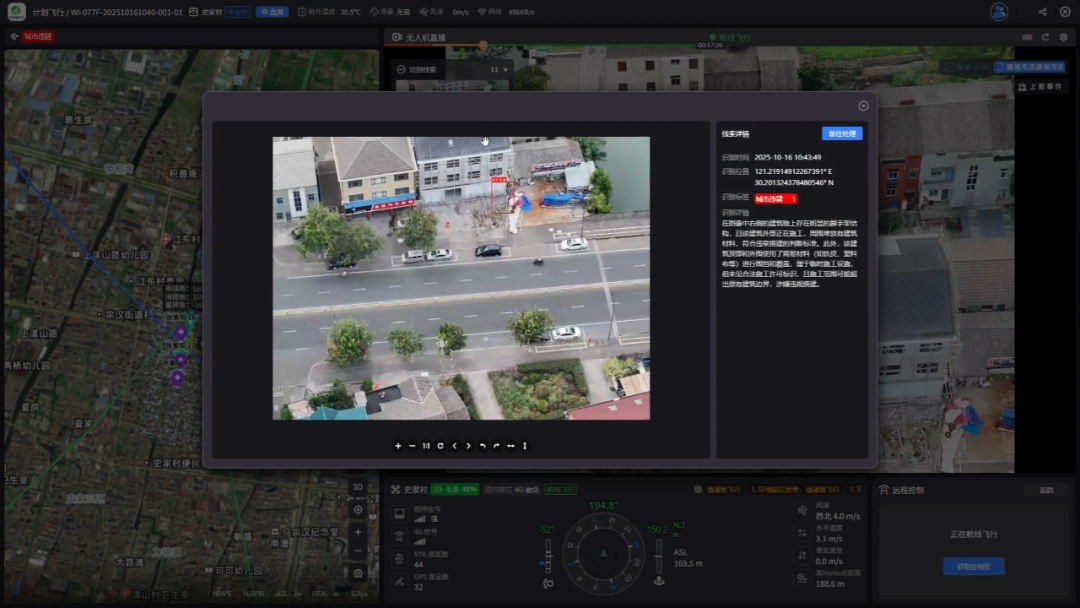1080x608 pixels.
Task: Rotate the image counterclockwise
Action: click(x=482, y=446)
